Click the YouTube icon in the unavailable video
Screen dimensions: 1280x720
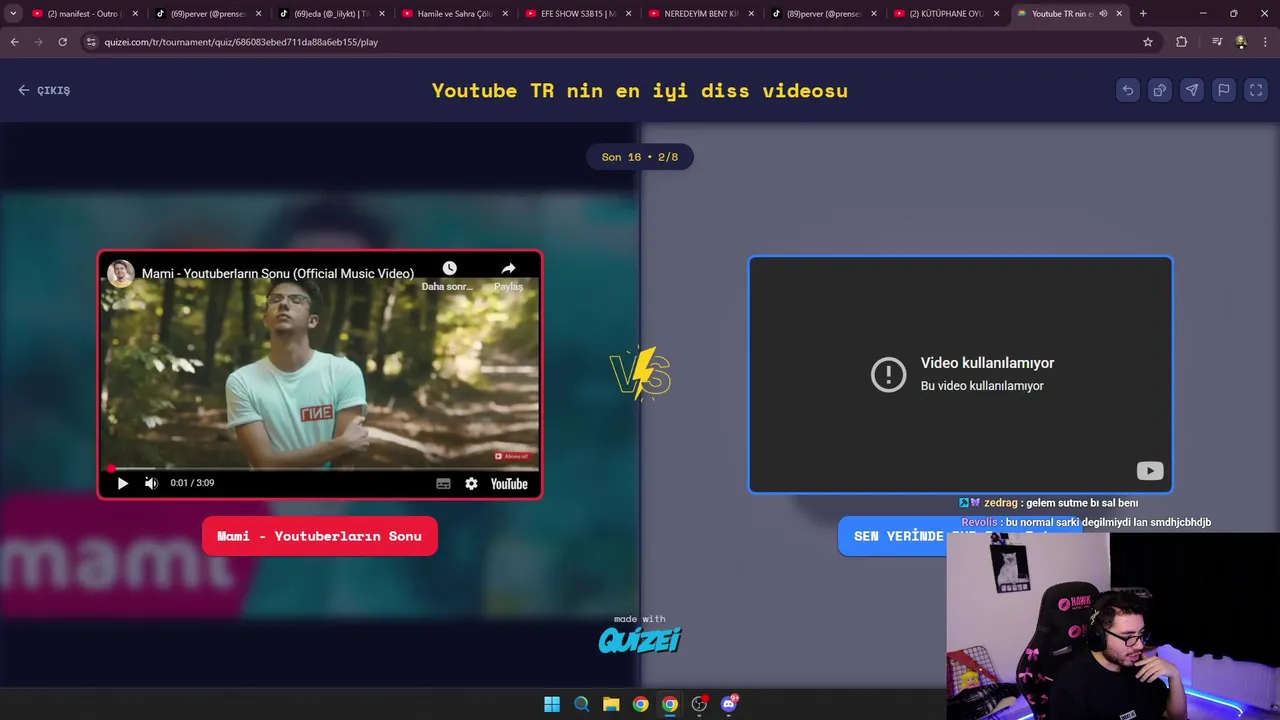tap(1149, 471)
